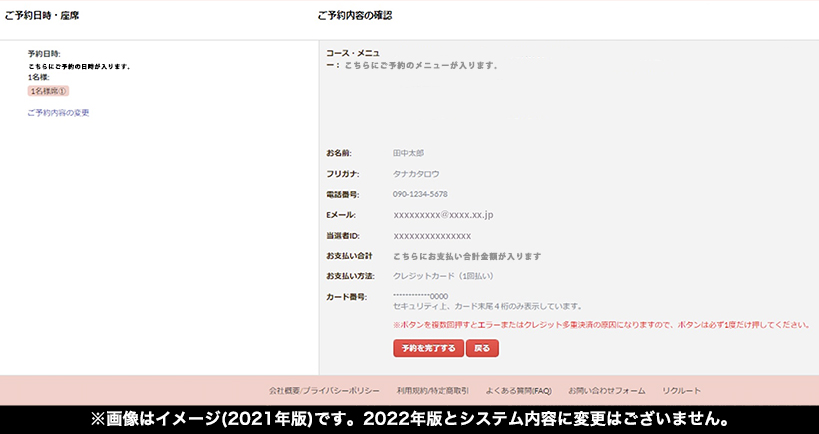Open 会社概要/プライバシーポリシー footer link

tap(324, 390)
